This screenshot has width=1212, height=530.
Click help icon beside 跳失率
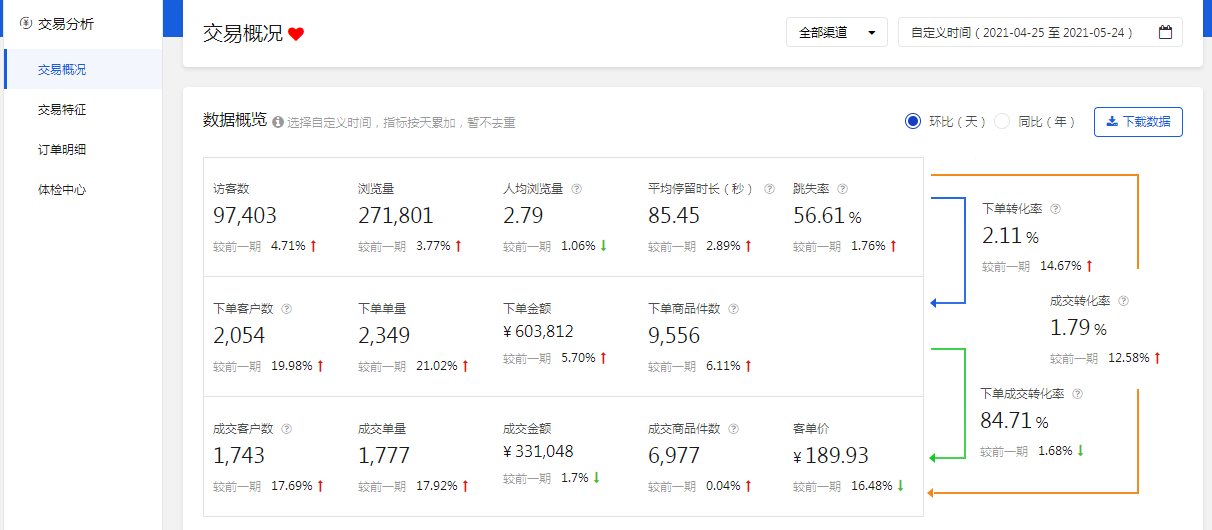842,188
